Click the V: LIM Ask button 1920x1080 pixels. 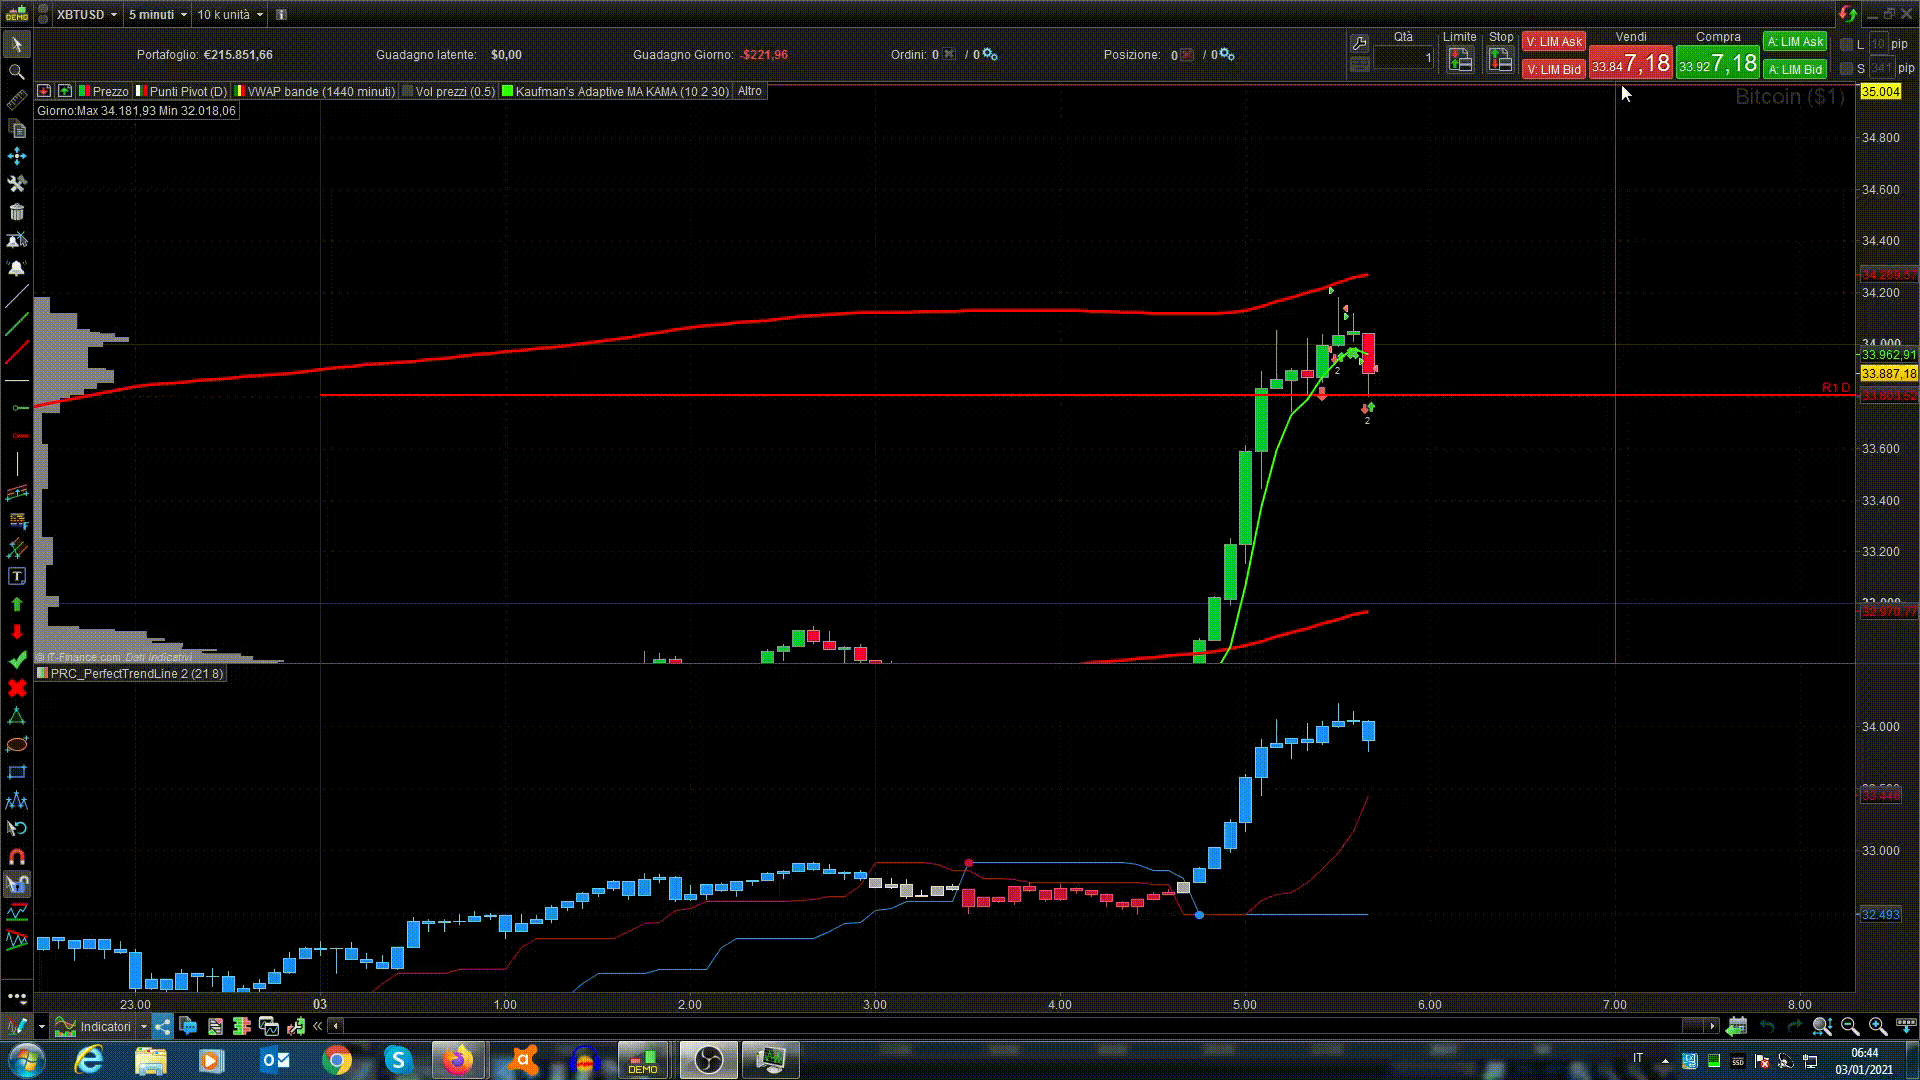pos(1553,42)
